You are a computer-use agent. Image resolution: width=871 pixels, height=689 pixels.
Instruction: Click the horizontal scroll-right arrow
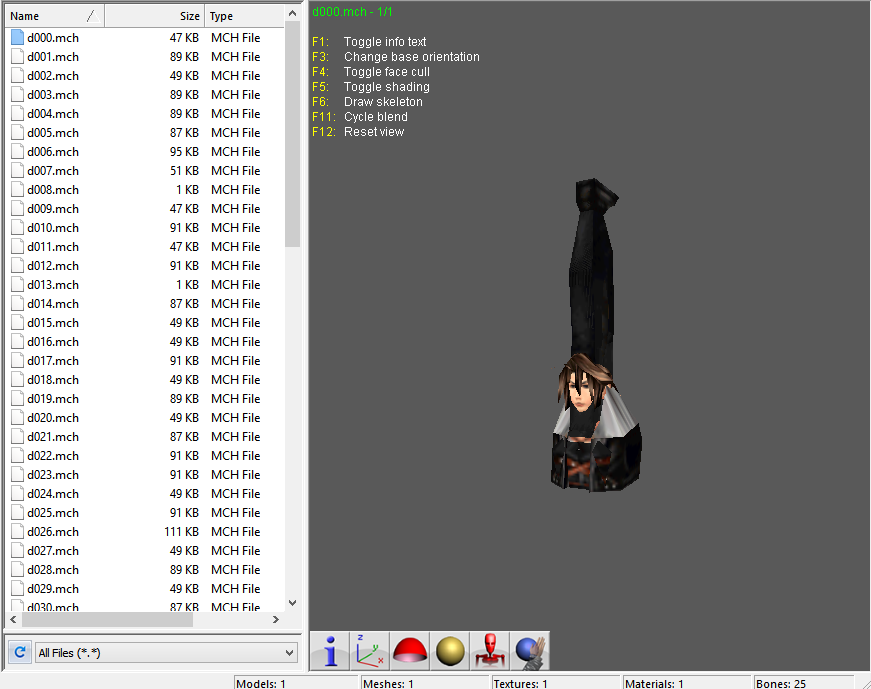point(276,619)
